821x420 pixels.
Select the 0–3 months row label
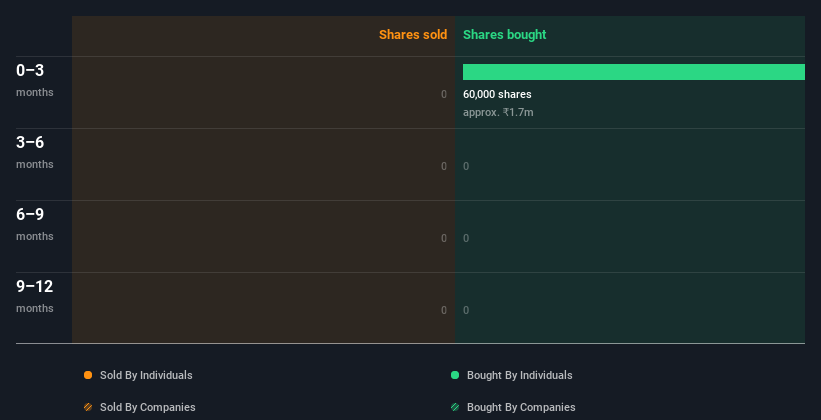coord(35,80)
